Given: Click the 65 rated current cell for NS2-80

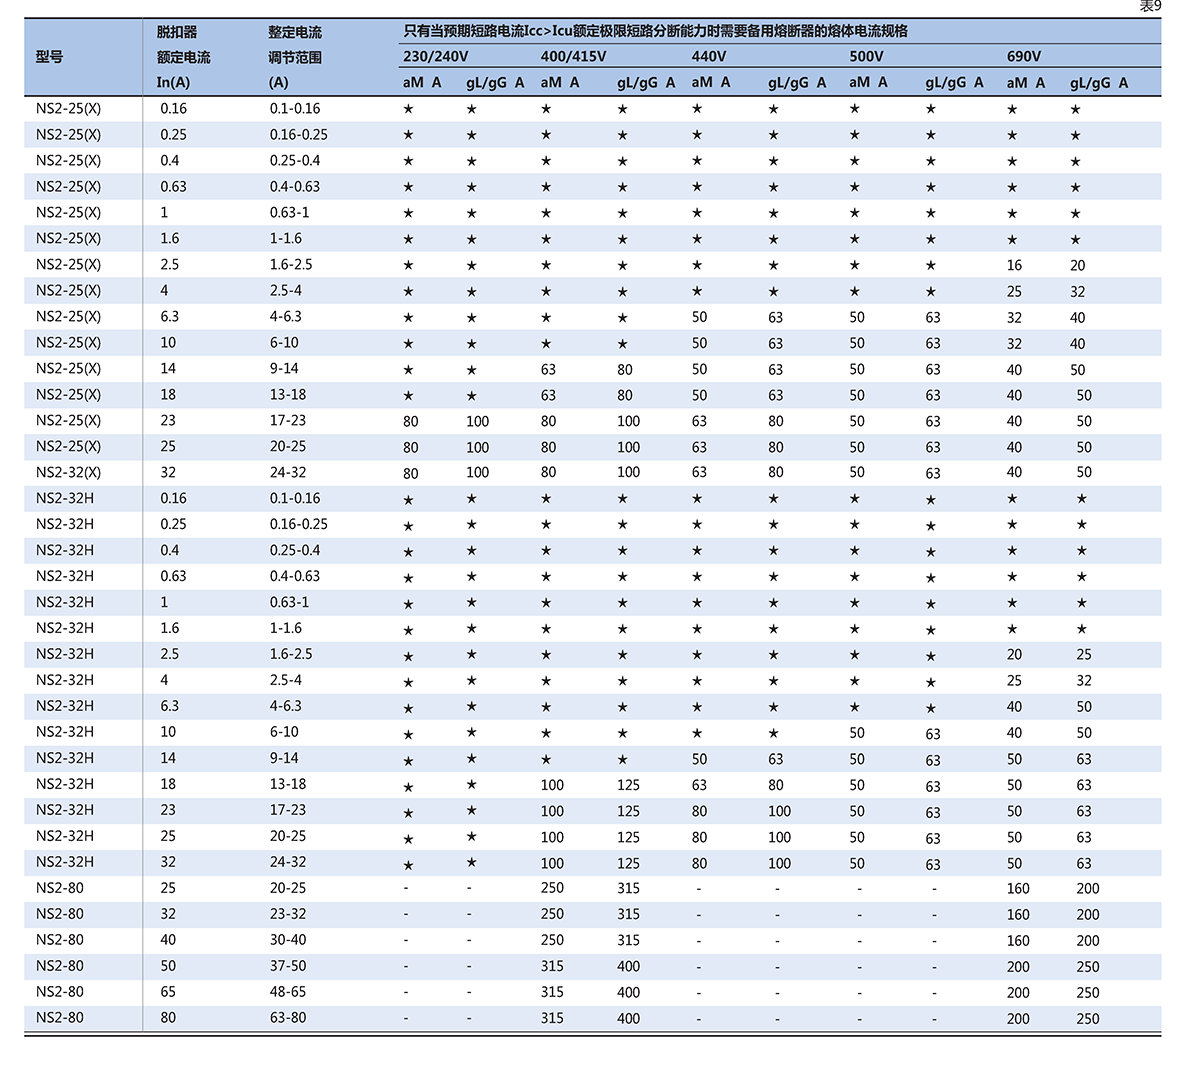Looking at the screenshot, I should [168, 992].
